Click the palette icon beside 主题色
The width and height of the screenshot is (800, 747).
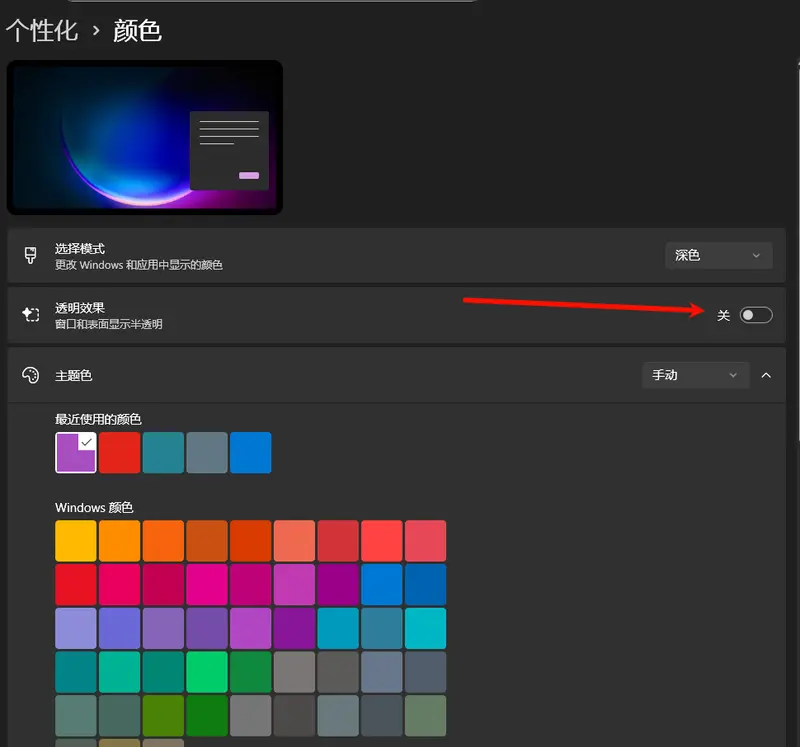coord(32,375)
